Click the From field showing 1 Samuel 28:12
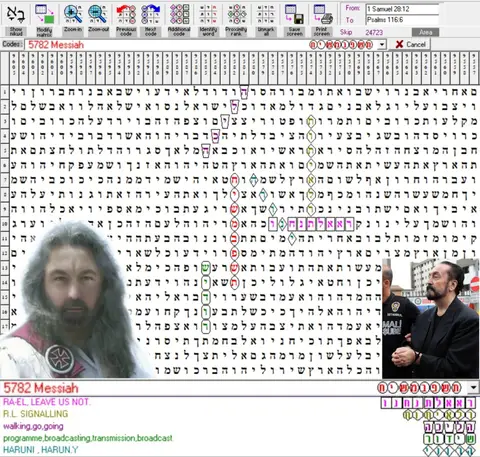 tap(402, 9)
